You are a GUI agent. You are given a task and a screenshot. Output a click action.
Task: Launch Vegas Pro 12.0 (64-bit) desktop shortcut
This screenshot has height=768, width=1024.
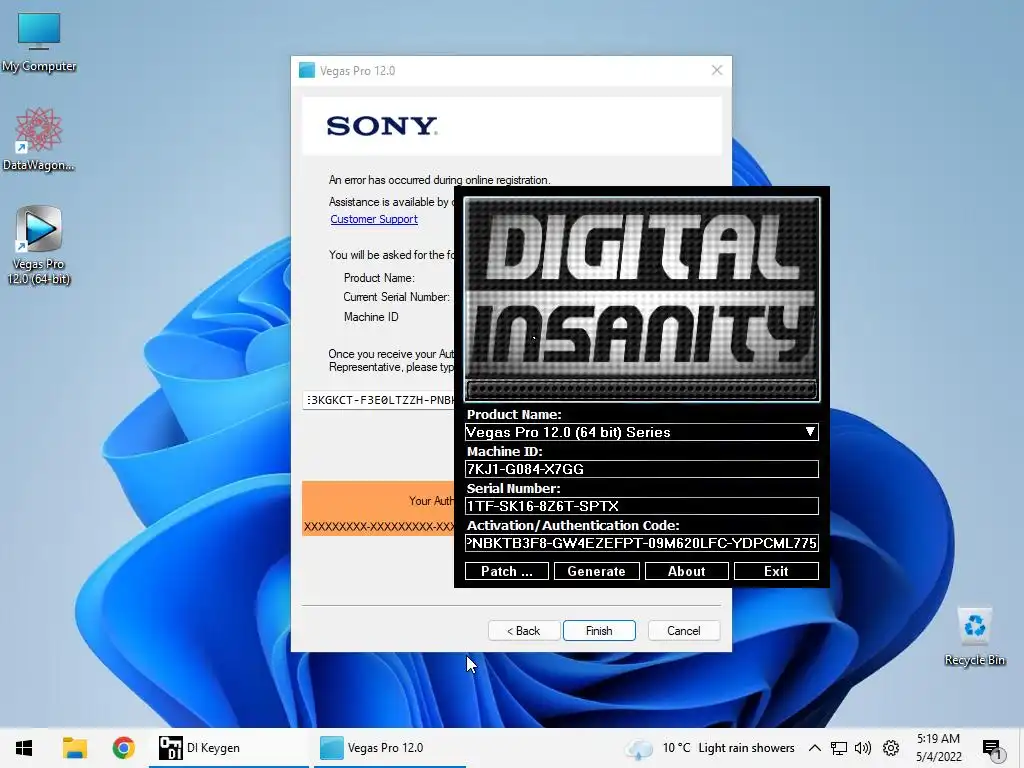(x=39, y=245)
